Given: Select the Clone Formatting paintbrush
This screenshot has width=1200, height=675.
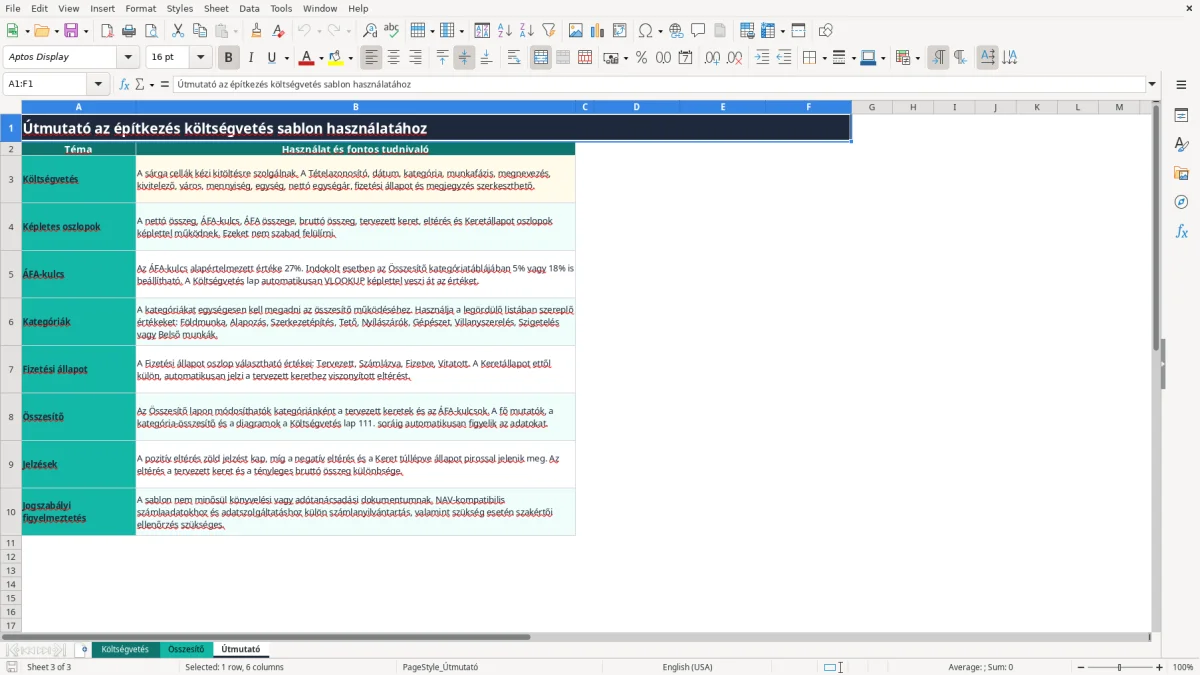Looking at the screenshot, I should coord(257,31).
